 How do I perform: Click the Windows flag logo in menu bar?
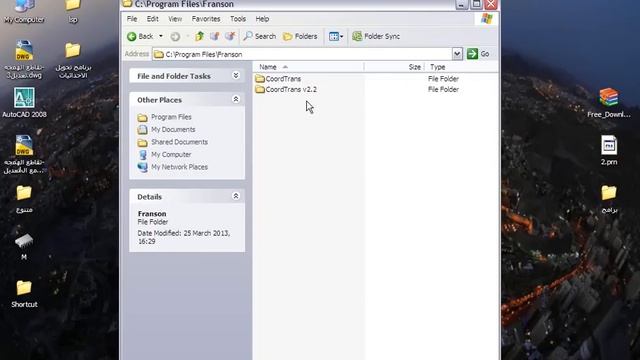[487, 19]
